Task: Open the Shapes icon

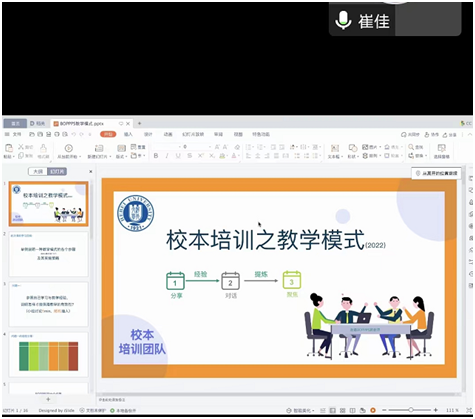Action: click(x=353, y=148)
